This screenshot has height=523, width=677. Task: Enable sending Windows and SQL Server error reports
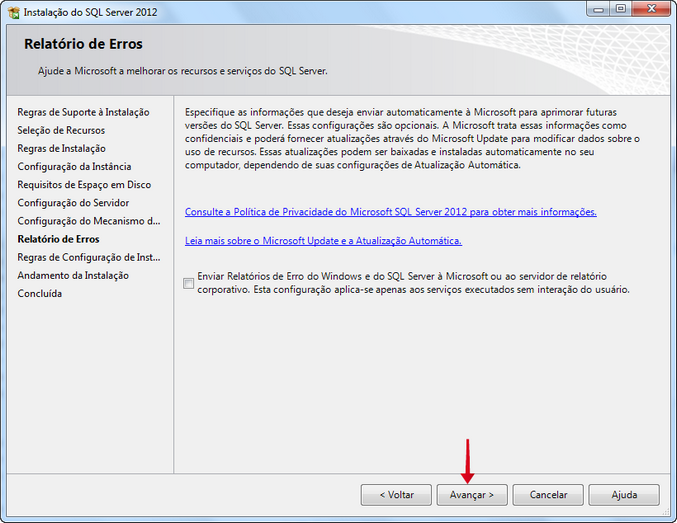189,283
